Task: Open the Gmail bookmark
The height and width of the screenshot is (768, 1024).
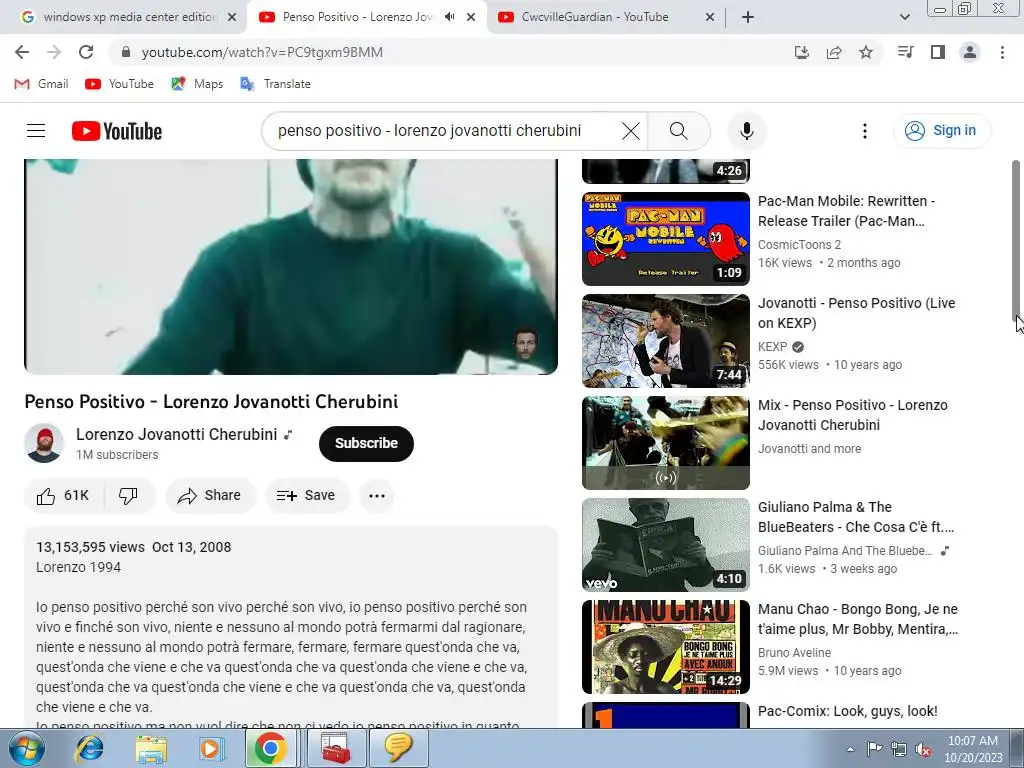Action: point(42,84)
